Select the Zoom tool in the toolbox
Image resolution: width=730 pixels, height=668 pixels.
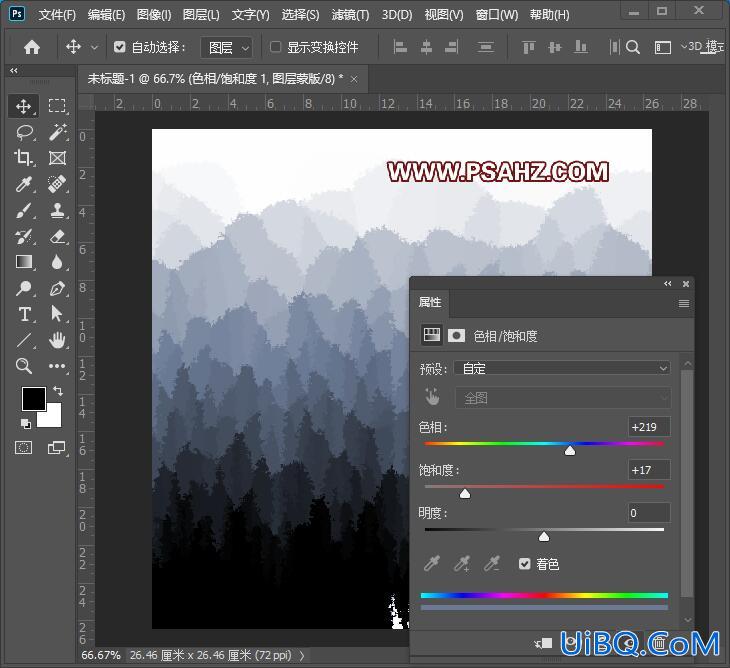click(23, 366)
